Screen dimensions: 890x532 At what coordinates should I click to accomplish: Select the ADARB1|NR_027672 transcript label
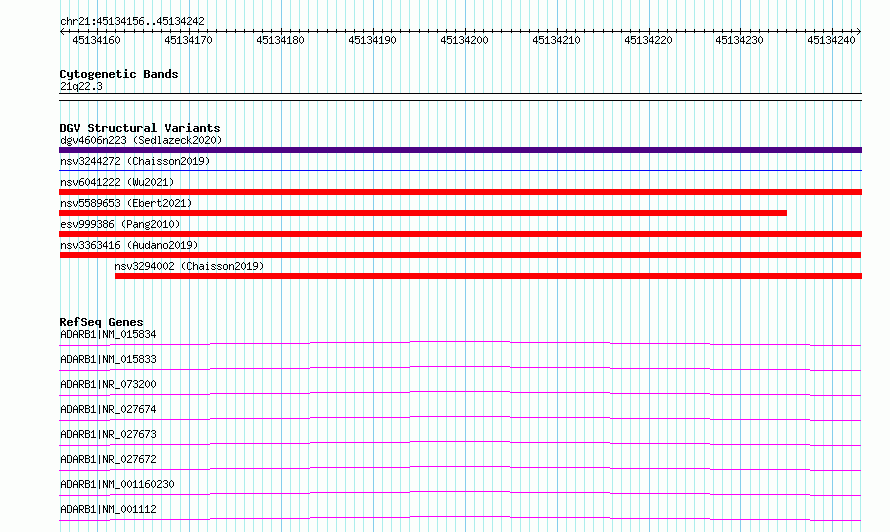[x=108, y=459]
